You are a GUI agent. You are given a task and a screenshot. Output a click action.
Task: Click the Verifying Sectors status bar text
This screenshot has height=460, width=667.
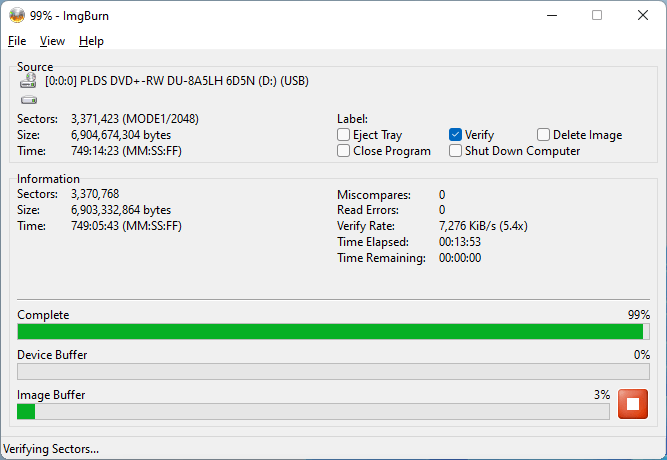pos(52,449)
